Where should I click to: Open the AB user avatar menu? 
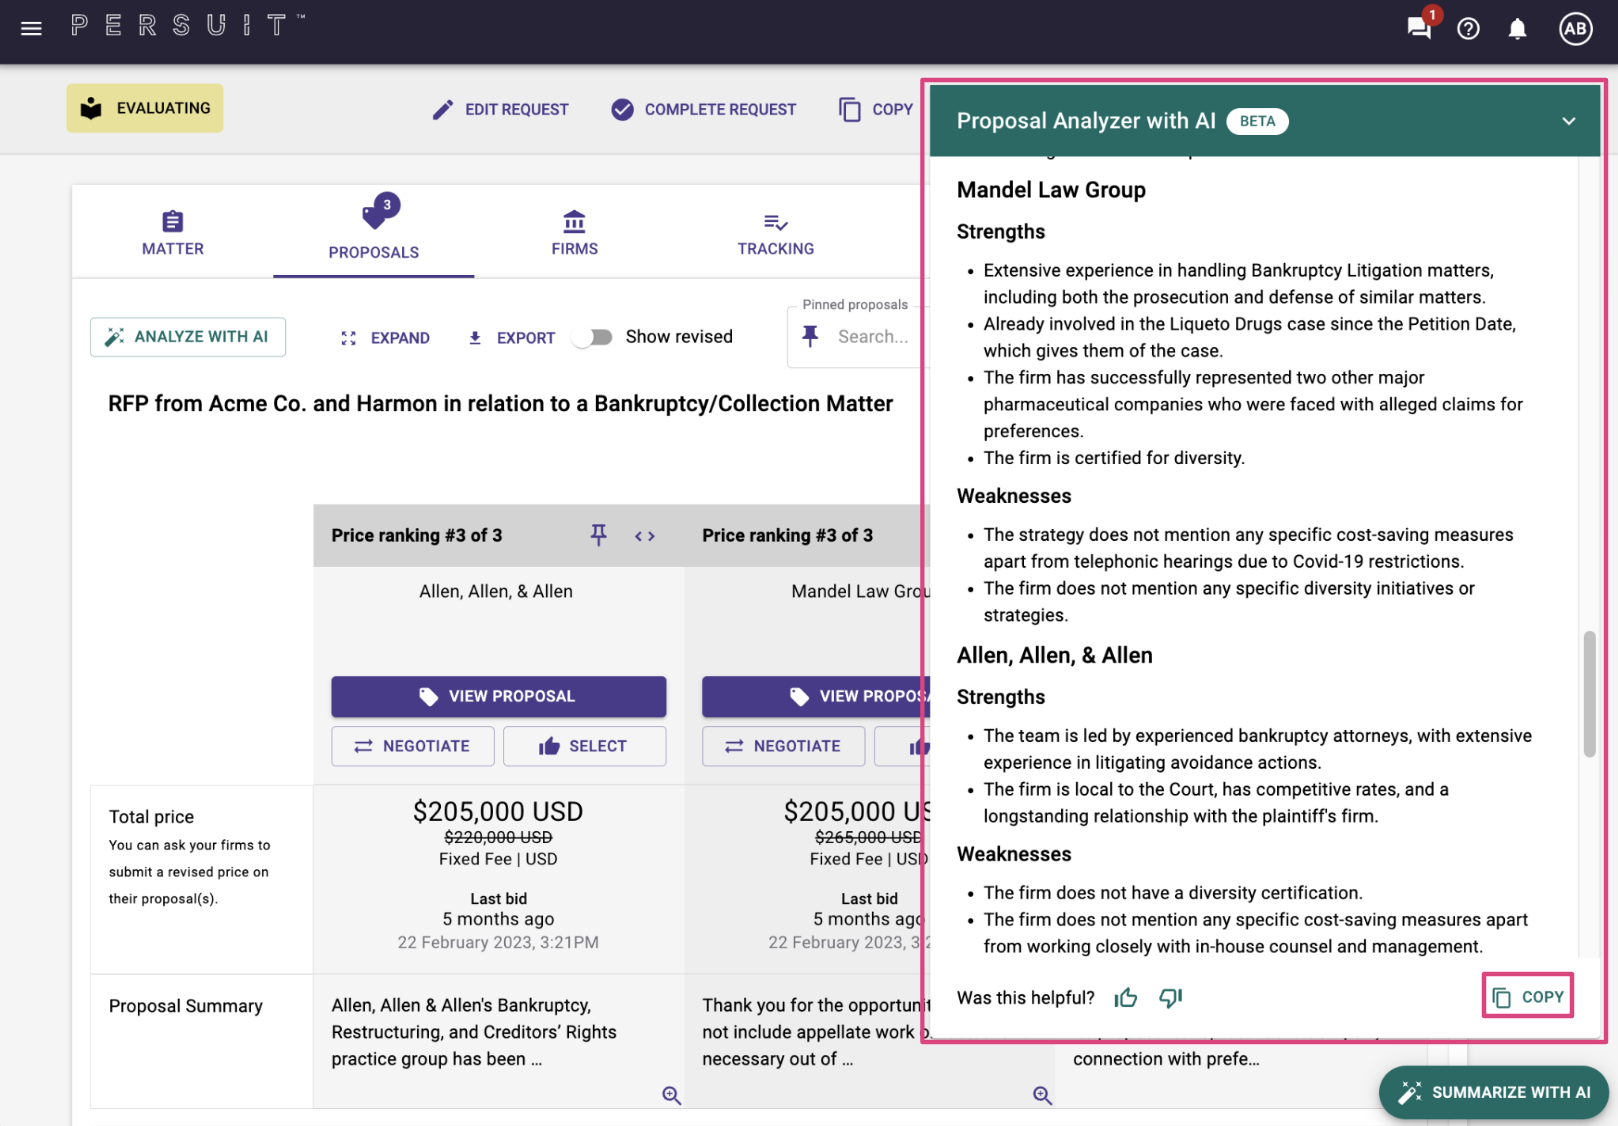point(1576,28)
